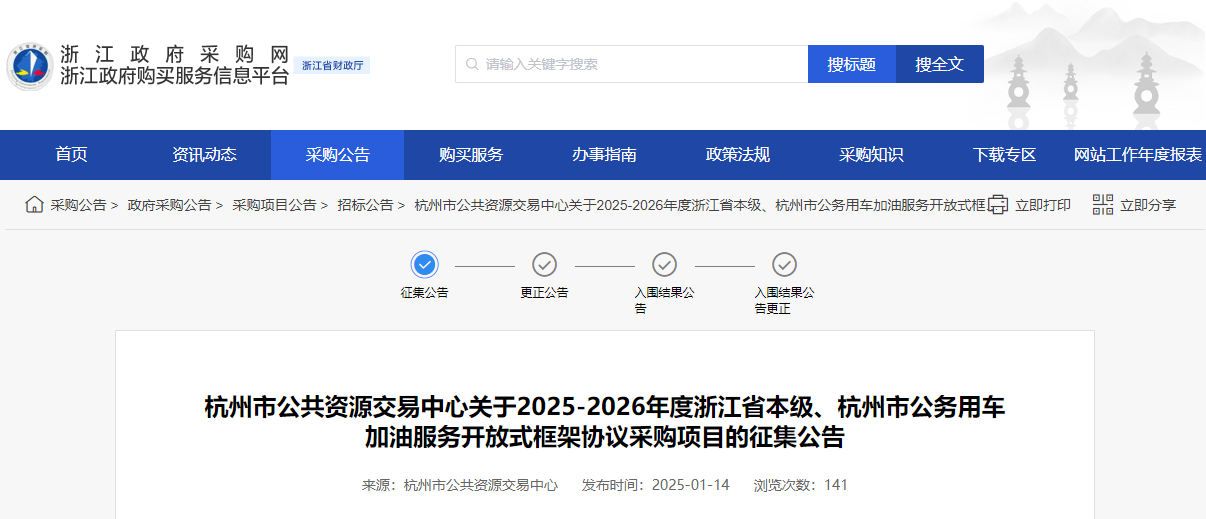Click the printer icon for 立即打印

coord(998,205)
